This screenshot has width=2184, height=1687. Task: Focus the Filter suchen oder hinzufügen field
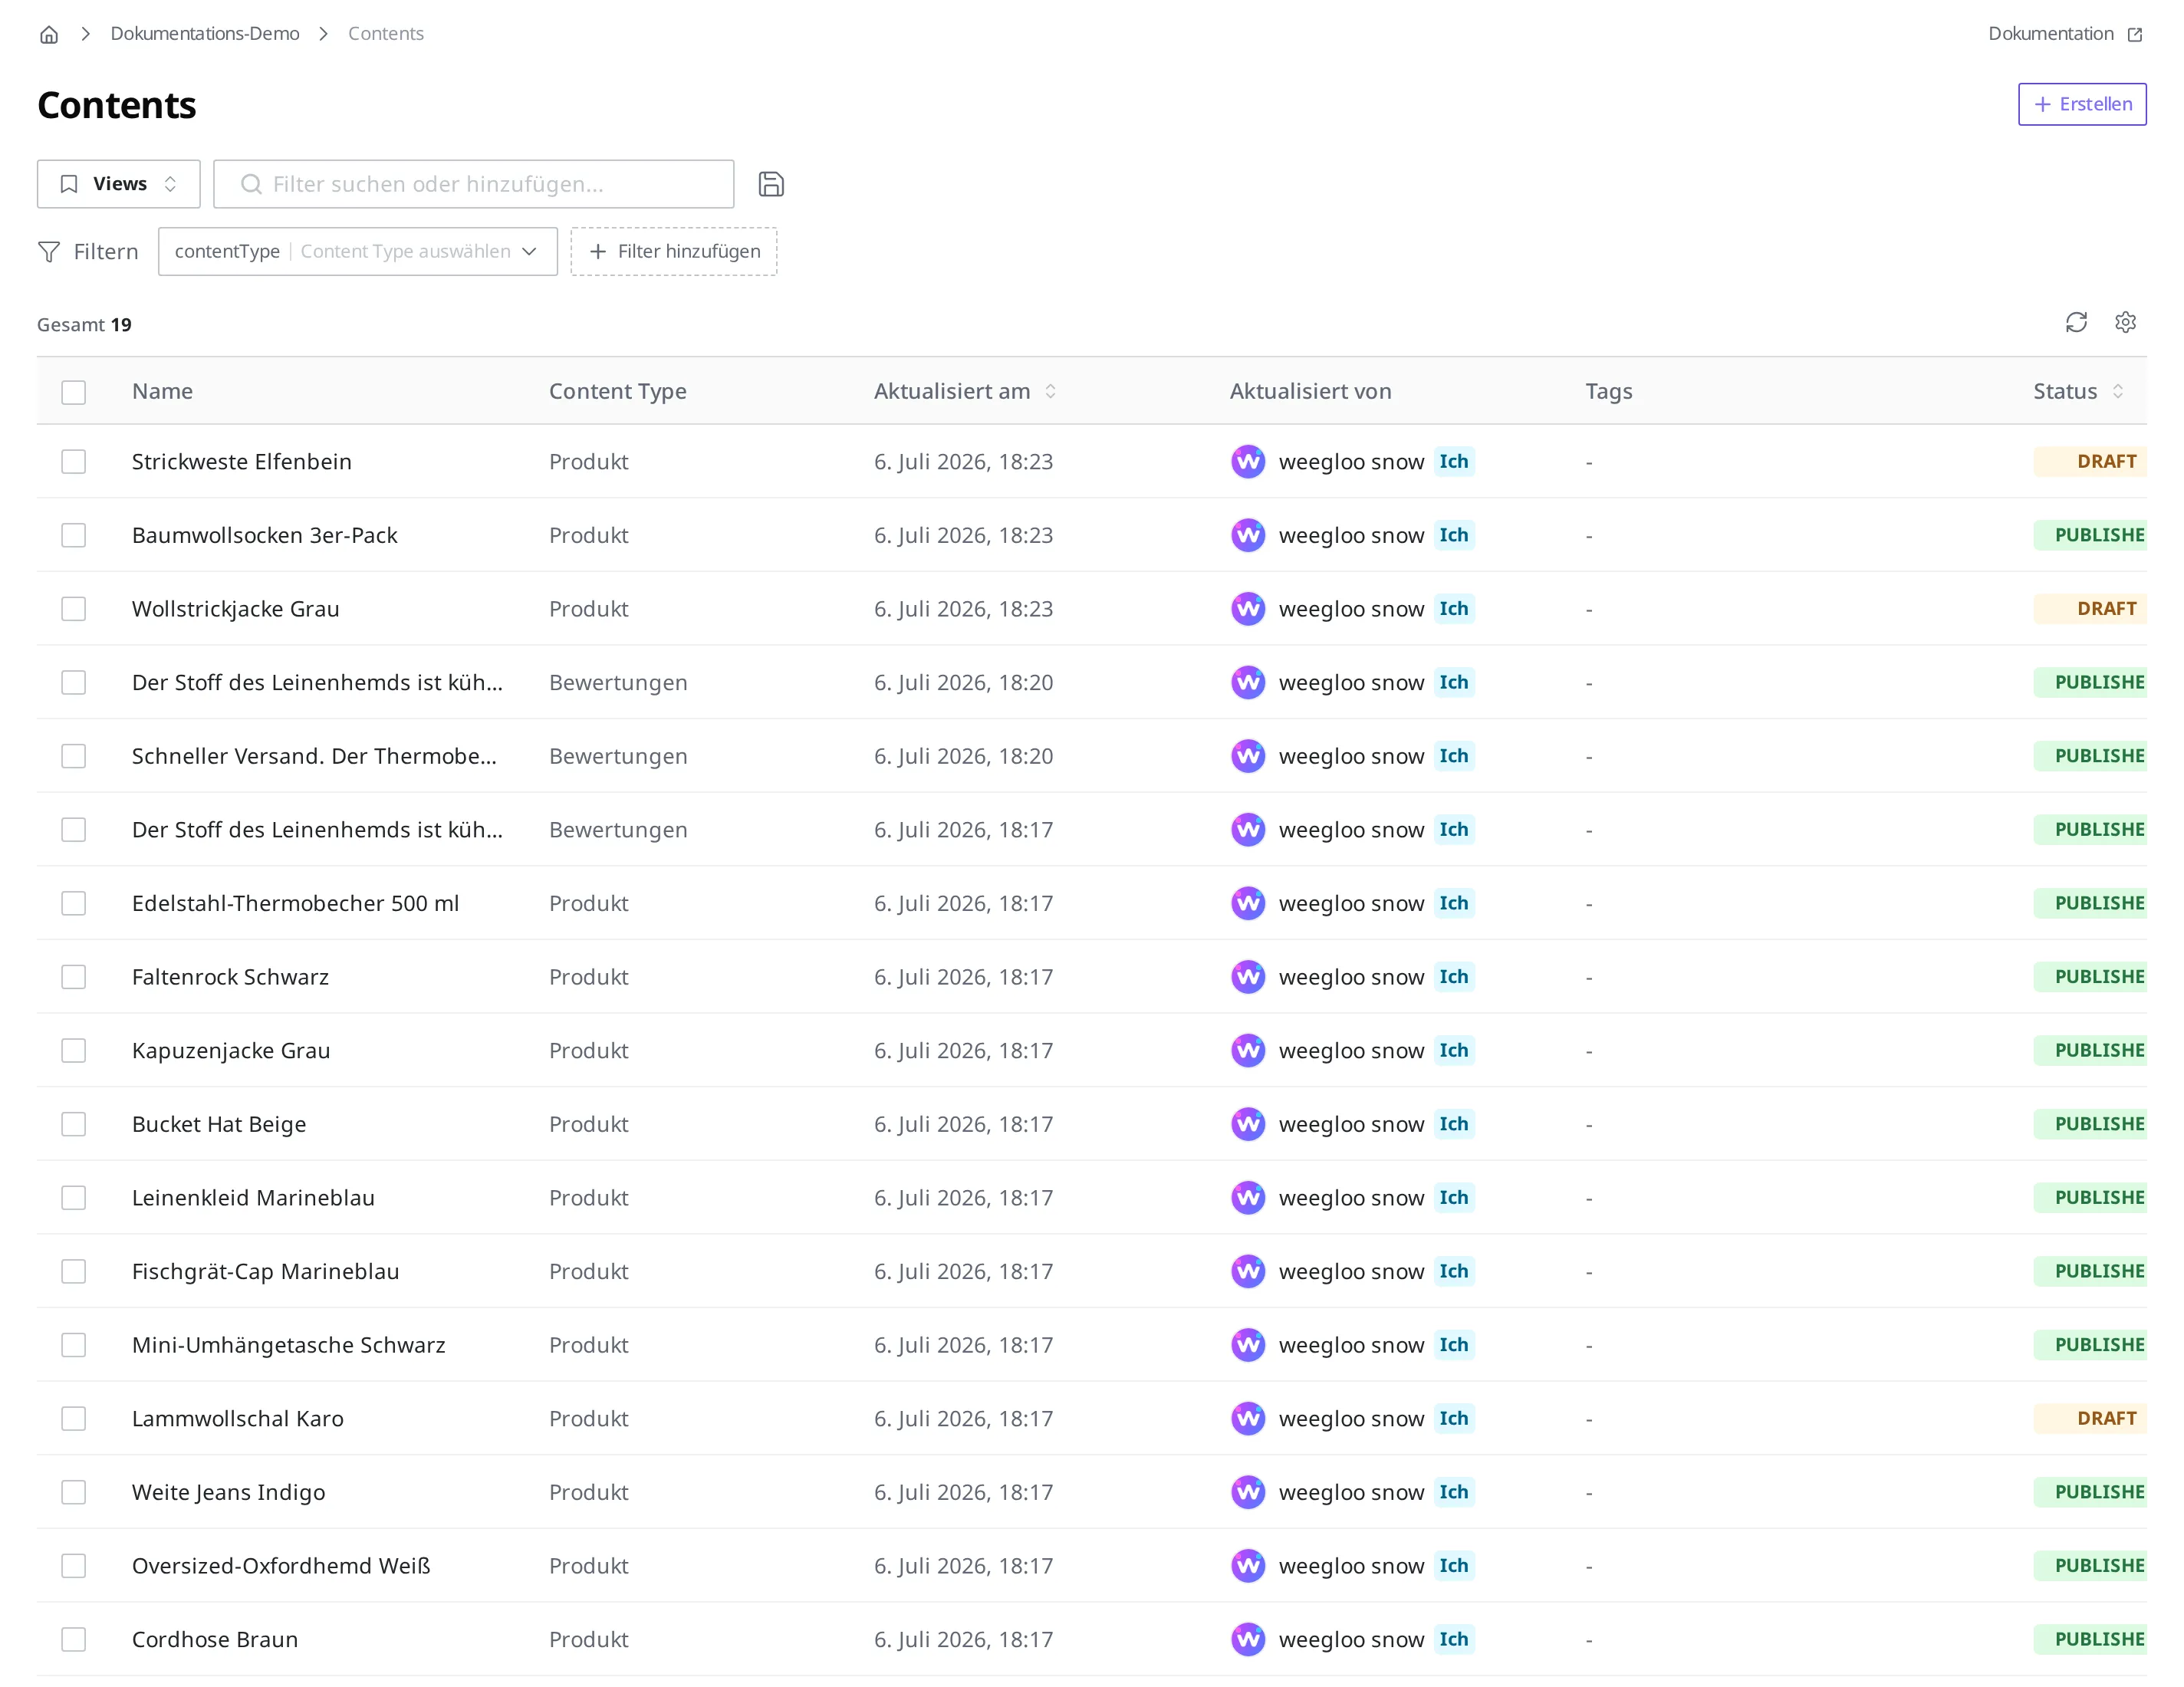point(474,184)
